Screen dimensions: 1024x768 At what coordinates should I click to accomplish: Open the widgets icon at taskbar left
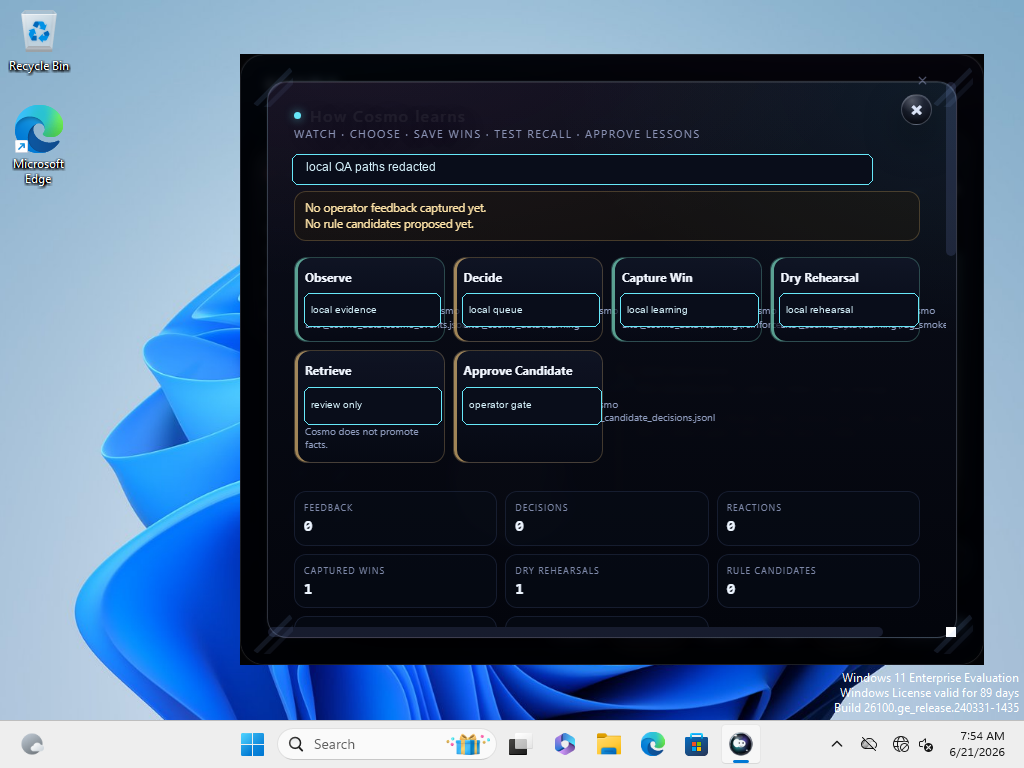tap(32, 744)
